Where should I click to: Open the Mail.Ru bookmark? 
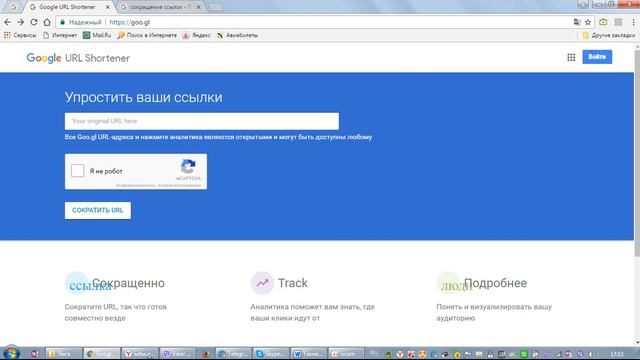tap(97, 36)
